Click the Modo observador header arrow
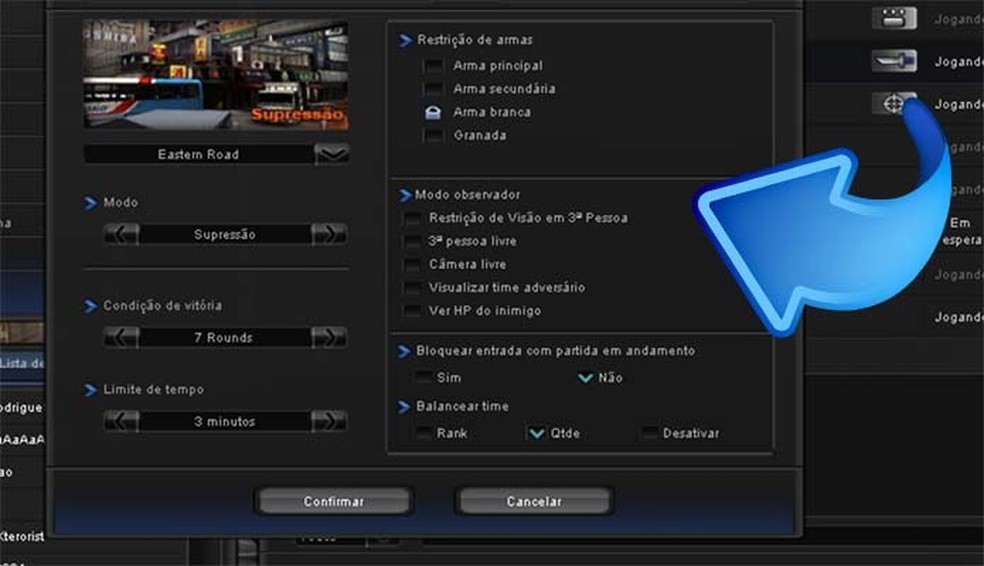Screen dimensions: 984x566 [x=405, y=195]
